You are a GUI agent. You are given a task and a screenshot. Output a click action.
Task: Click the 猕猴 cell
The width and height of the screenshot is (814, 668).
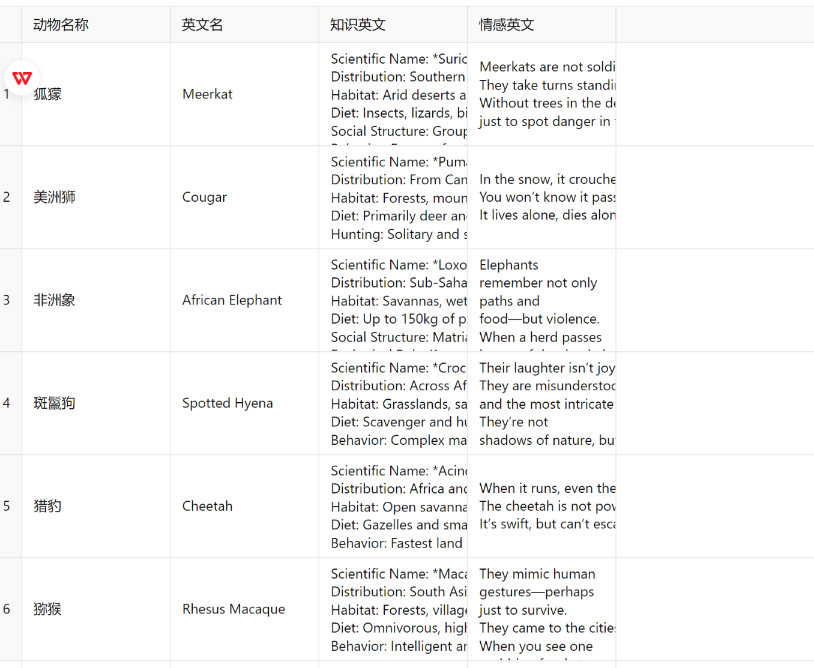[x=47, y=609]
